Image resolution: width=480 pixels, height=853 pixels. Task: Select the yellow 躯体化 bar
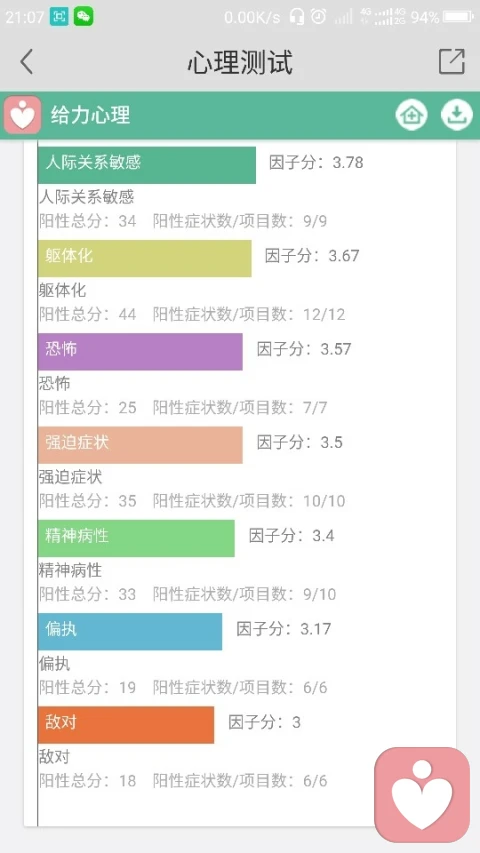[x=145, y=258]
